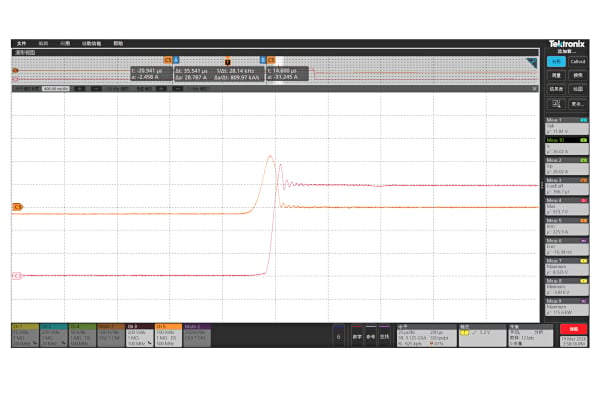Select the Meas 2 measurement badge
Screen dimensions: 600x400
click(x=567, y=166)
